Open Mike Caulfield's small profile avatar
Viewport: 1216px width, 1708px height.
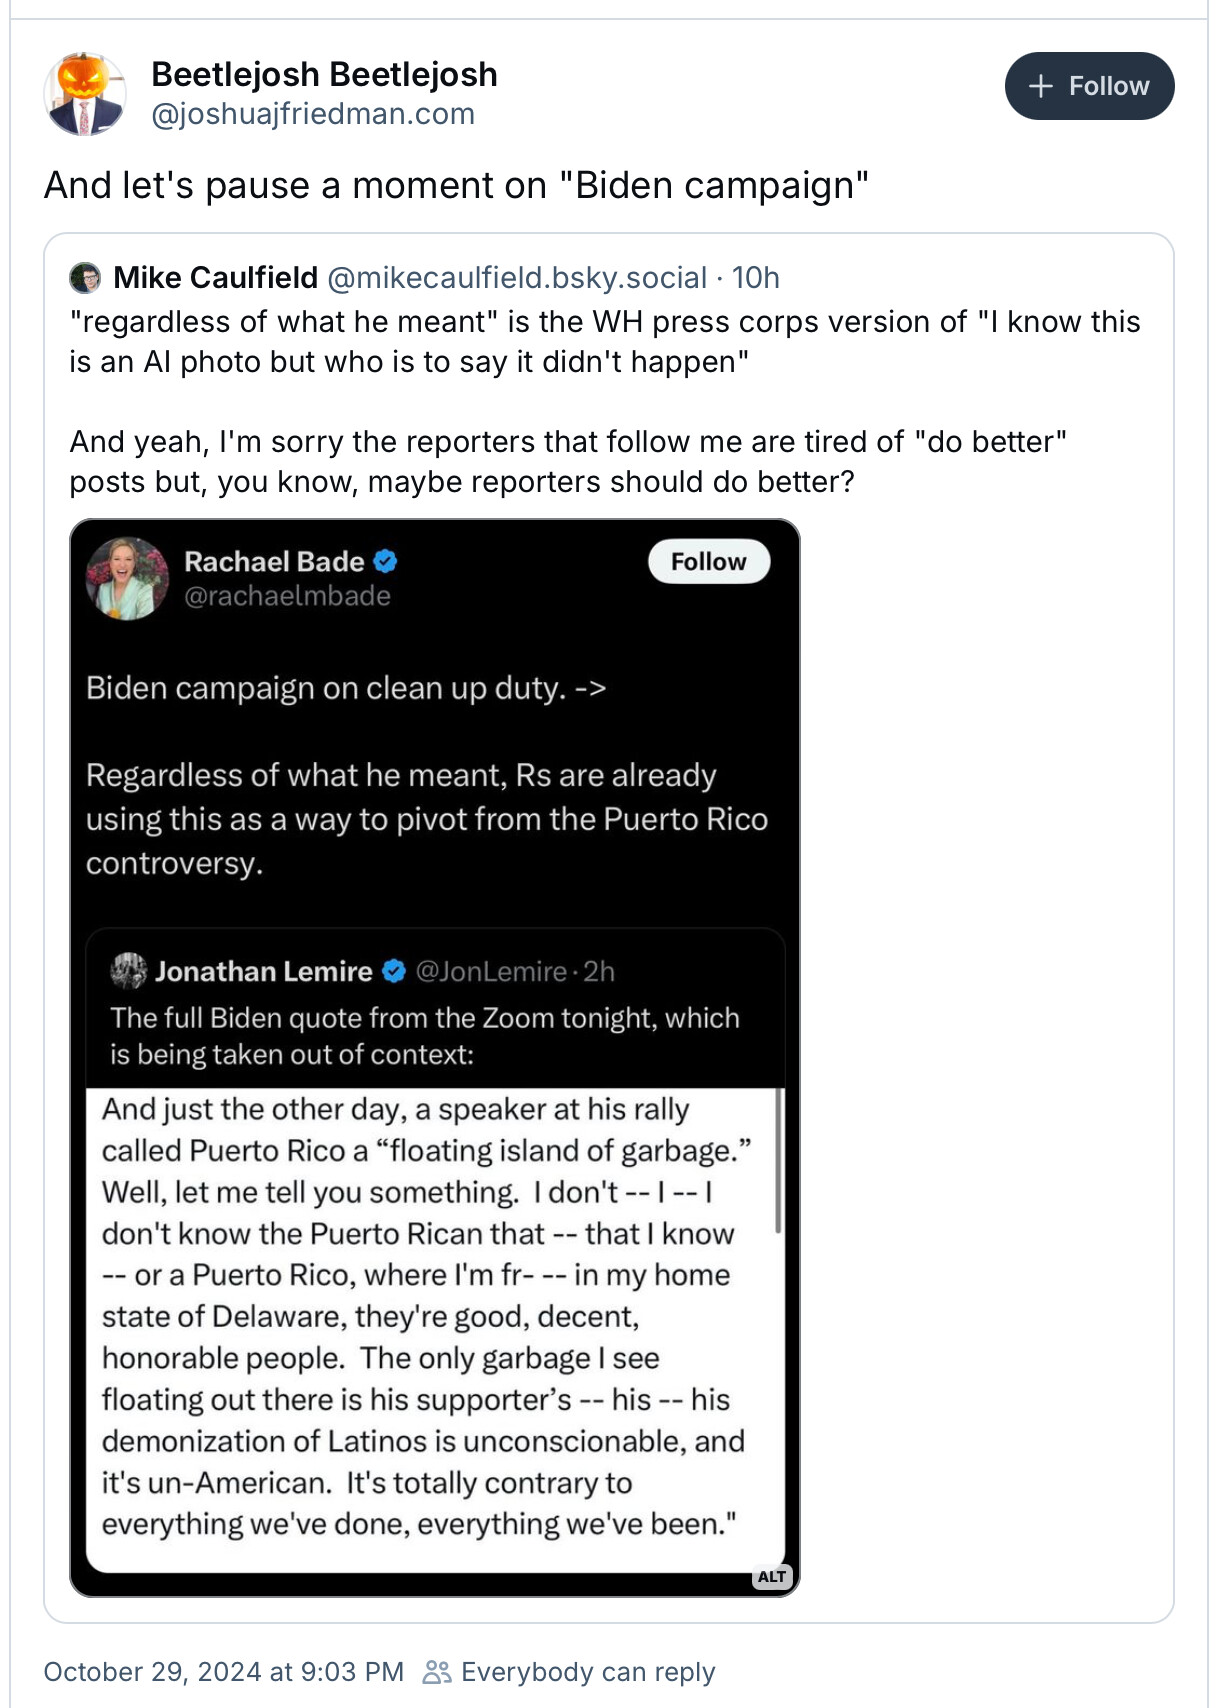(85, 277)
